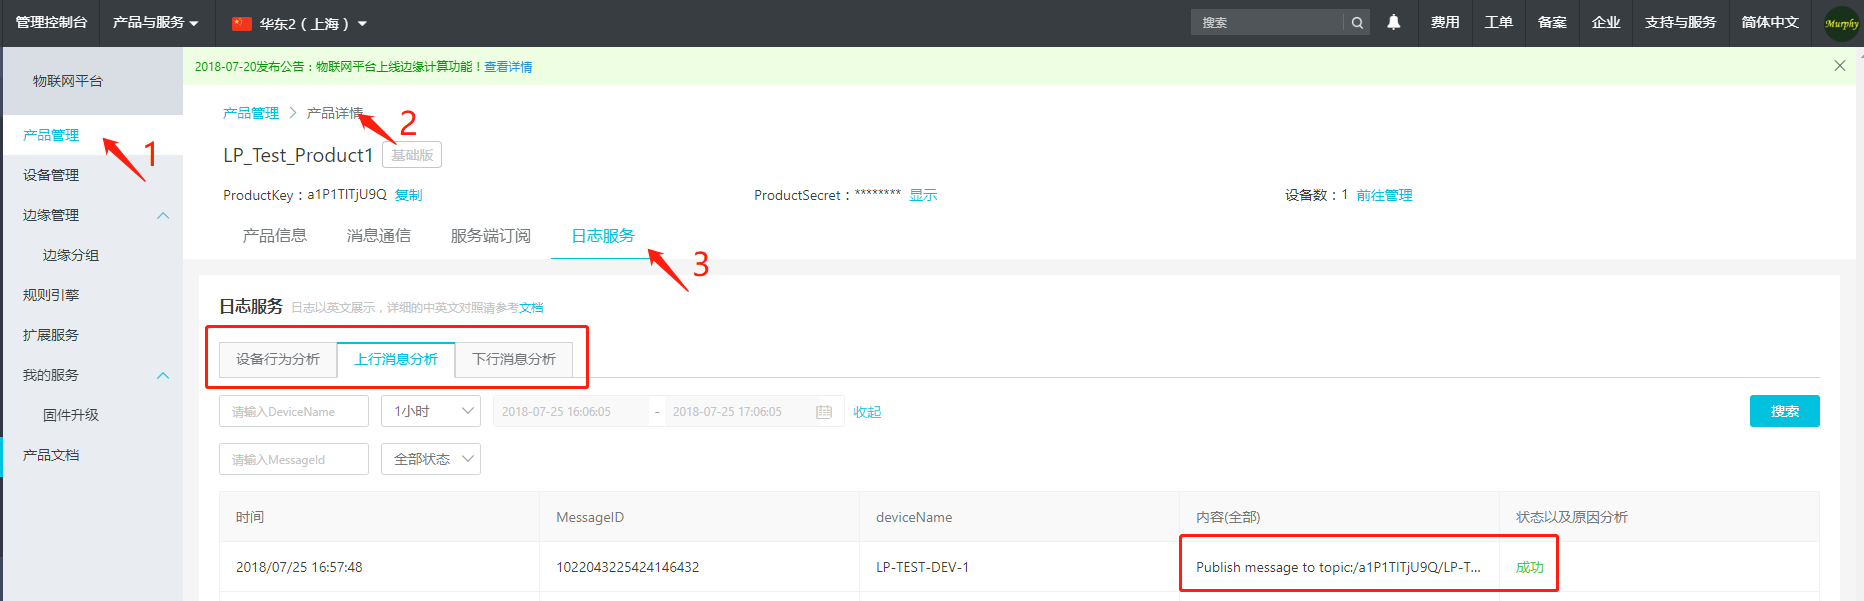Select the 下行消息分析 tab
This screenshot has width=1864, height=601.
[x=513, y=359]
